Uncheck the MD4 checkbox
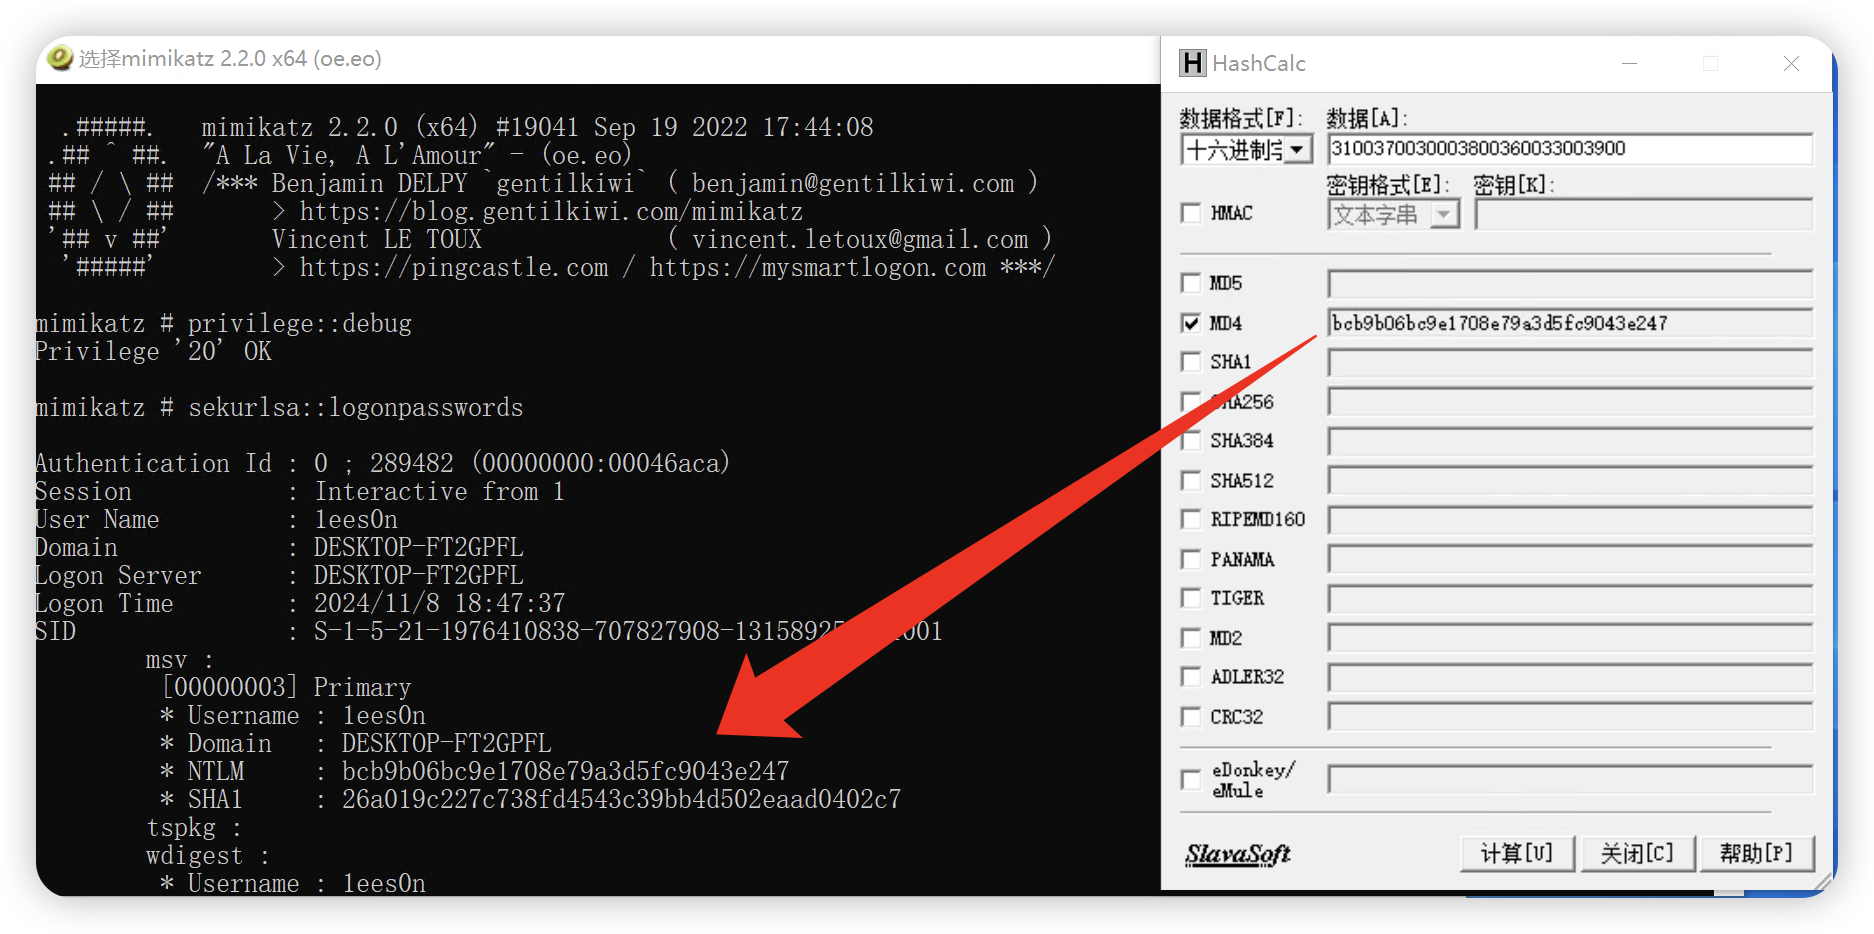The height and width of the screenshot is (934, 1874). coord(1190,323)
